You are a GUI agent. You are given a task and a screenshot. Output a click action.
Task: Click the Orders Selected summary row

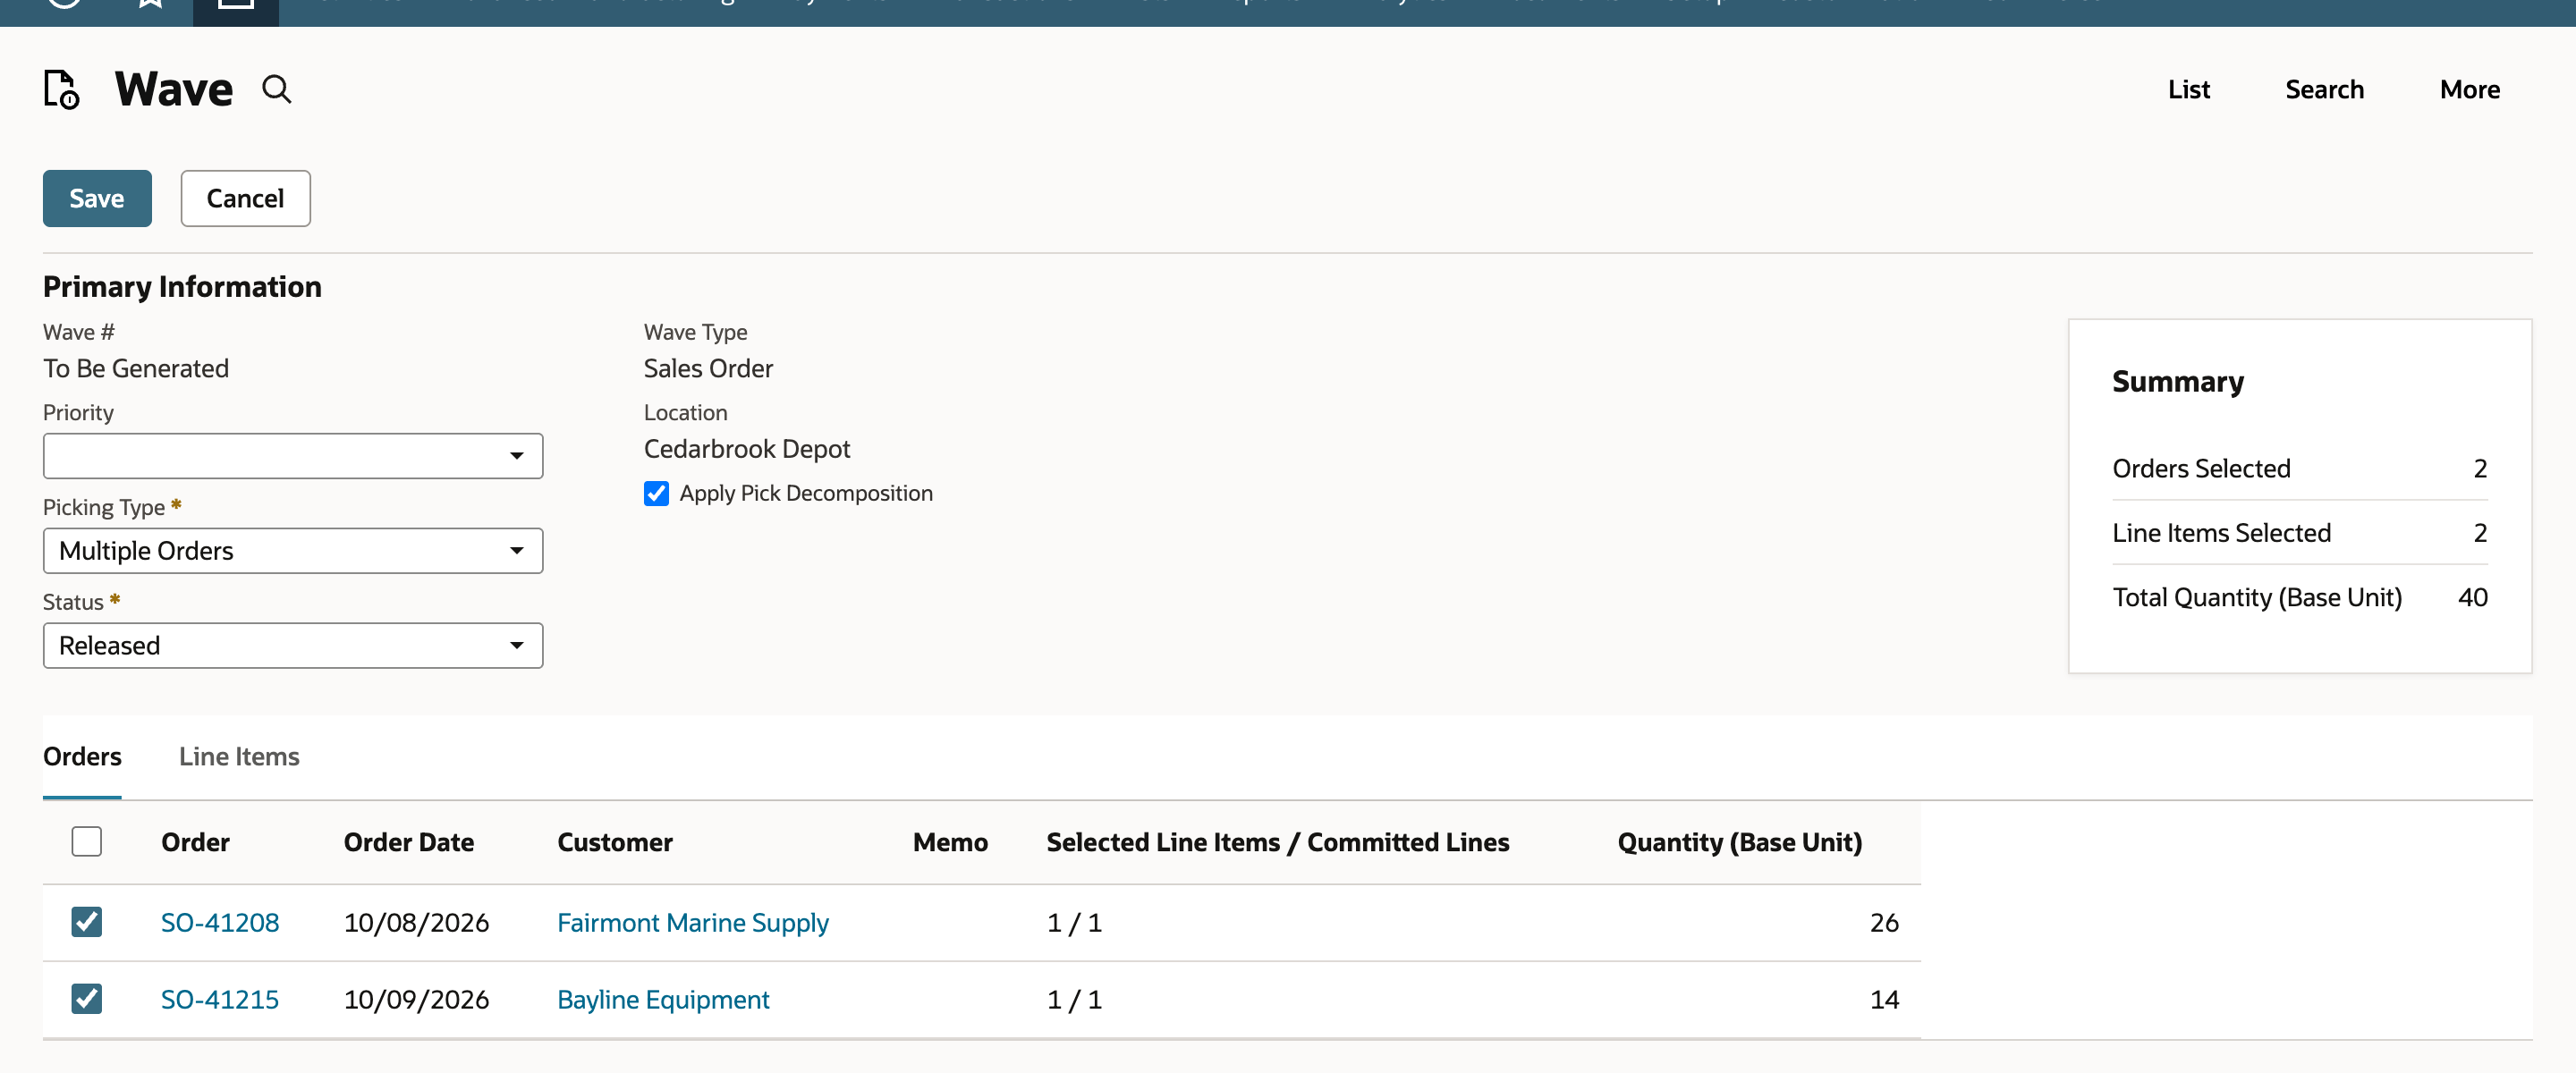click(x=2299, y=468)
